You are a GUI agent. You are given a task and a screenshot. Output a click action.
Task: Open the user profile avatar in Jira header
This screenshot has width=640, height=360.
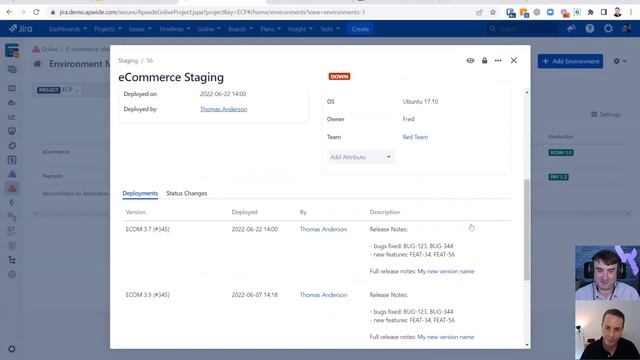pos(627,29)
